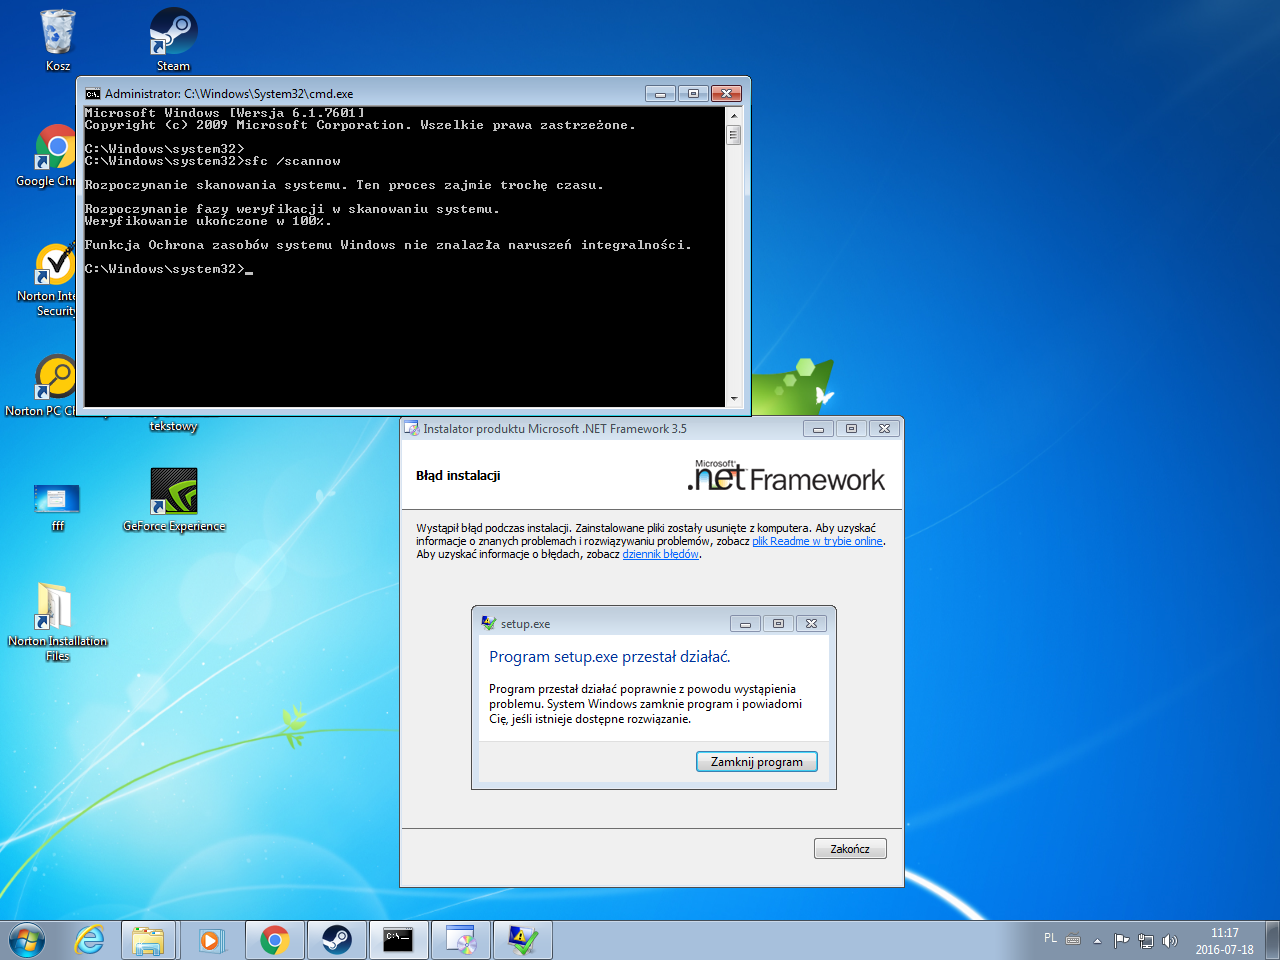This screenshot has height=960, width=1280.
Task: Click 'Program setup.exe przestał działać.' text
Action: (x=610, y=657)
